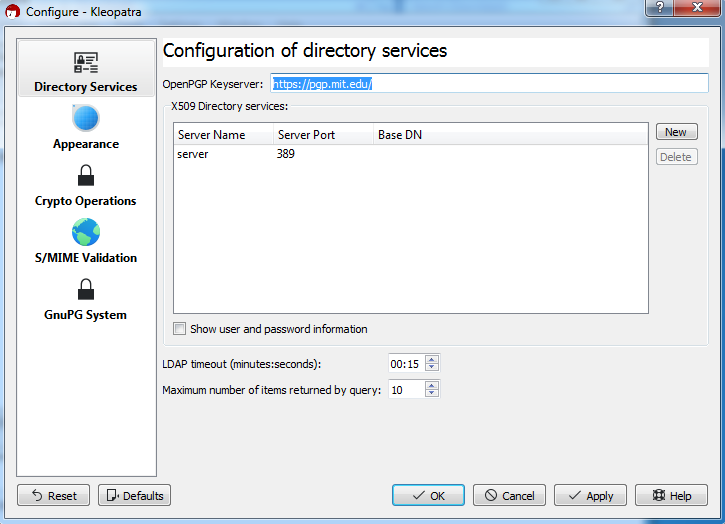Click the question mark help button in title bar

tap(660, 7)
